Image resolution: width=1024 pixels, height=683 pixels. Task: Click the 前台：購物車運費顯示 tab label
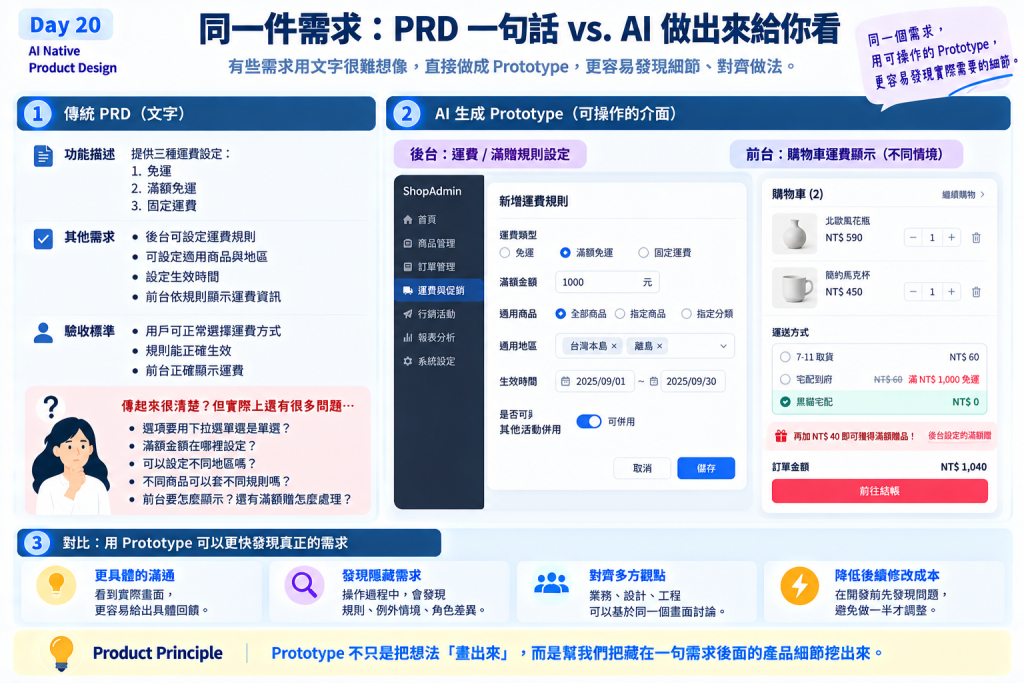pos(846,155)
